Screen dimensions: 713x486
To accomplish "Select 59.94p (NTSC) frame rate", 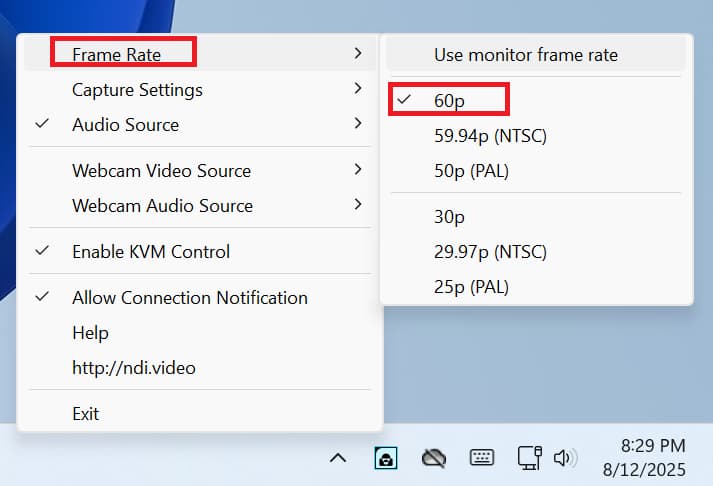I will click(x=490, y=136).
